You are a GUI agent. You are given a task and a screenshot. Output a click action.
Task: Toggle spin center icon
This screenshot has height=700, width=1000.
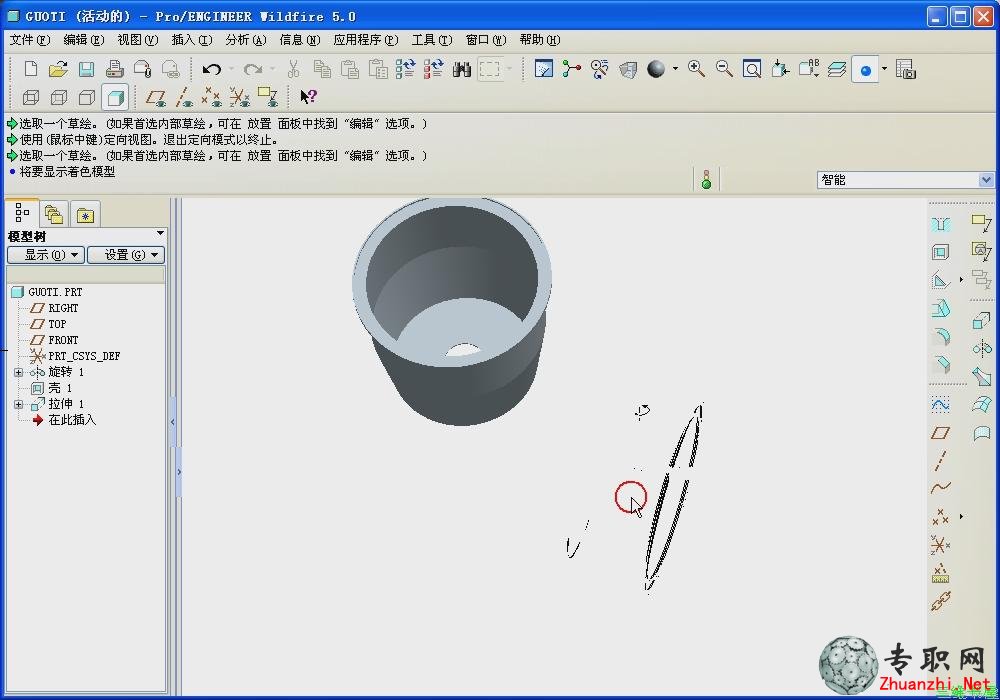tap(571, 69)
